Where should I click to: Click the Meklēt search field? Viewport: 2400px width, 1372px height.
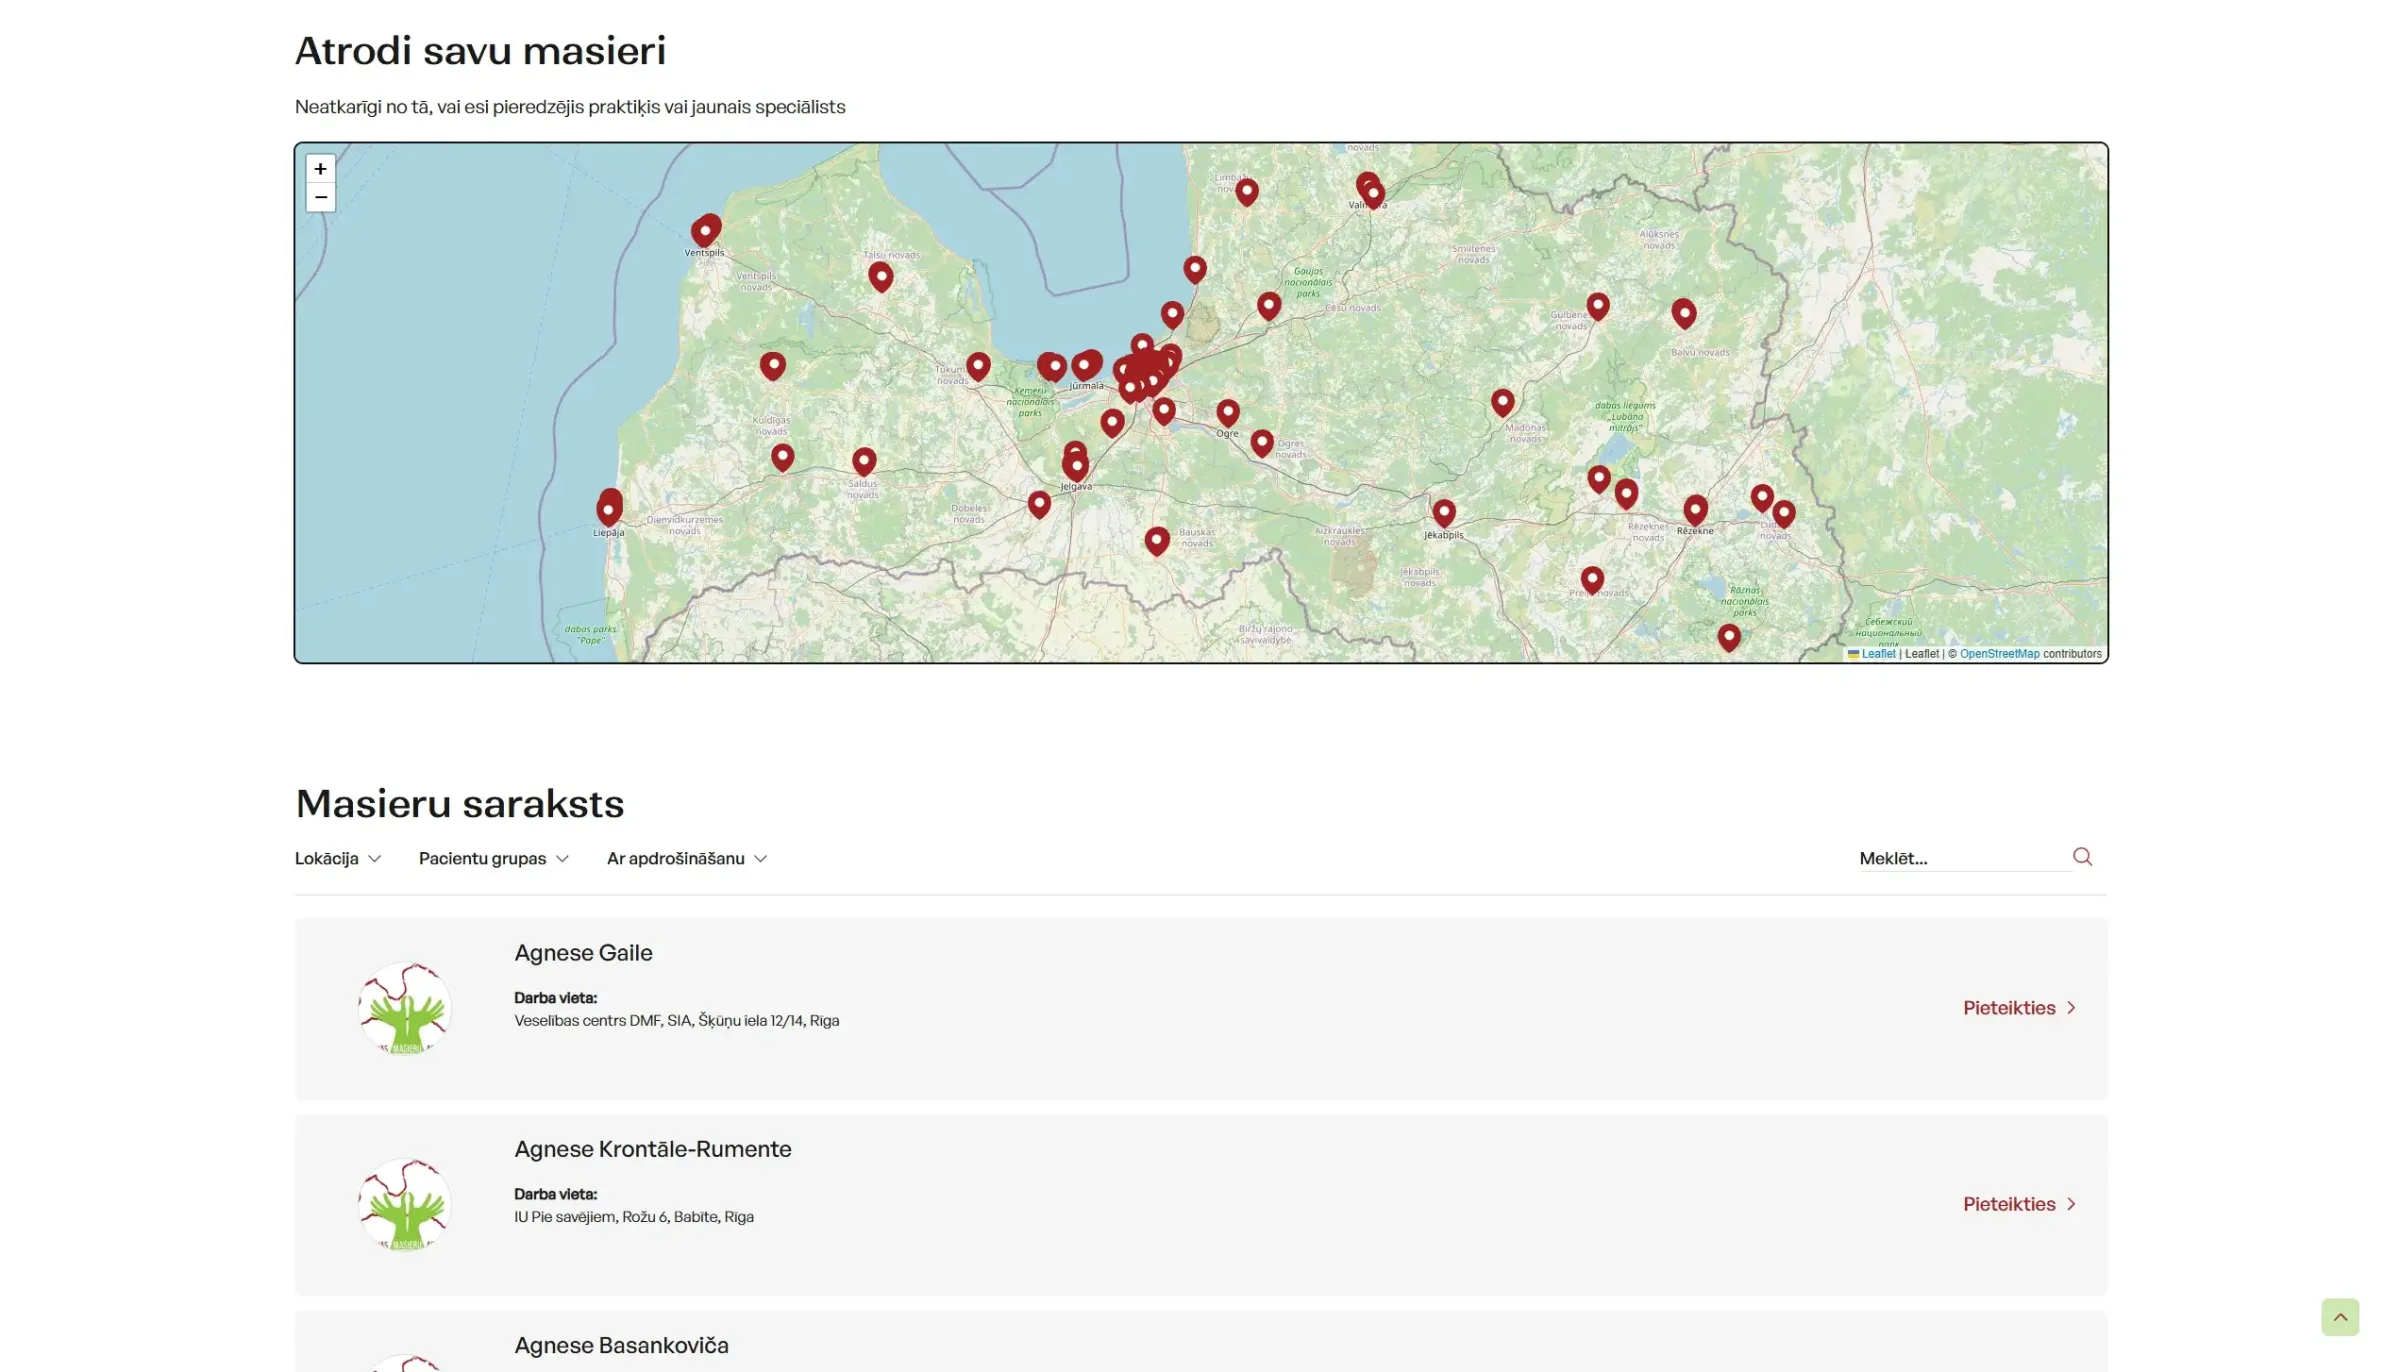(x=1964, y=858)
